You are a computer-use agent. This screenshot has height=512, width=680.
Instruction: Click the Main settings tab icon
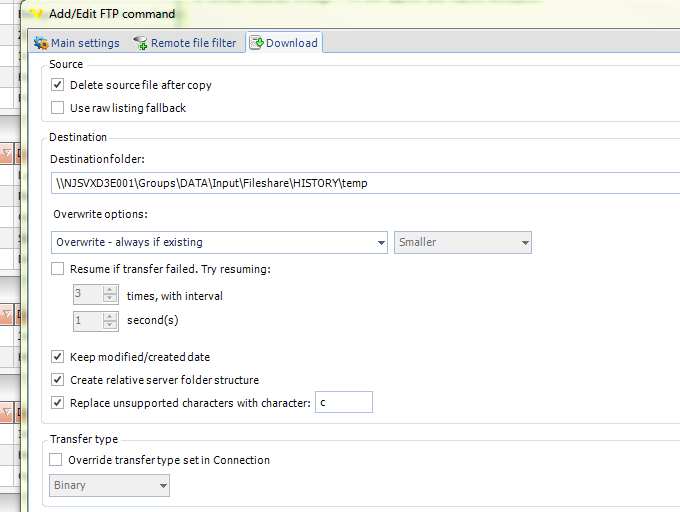[41, 43]
